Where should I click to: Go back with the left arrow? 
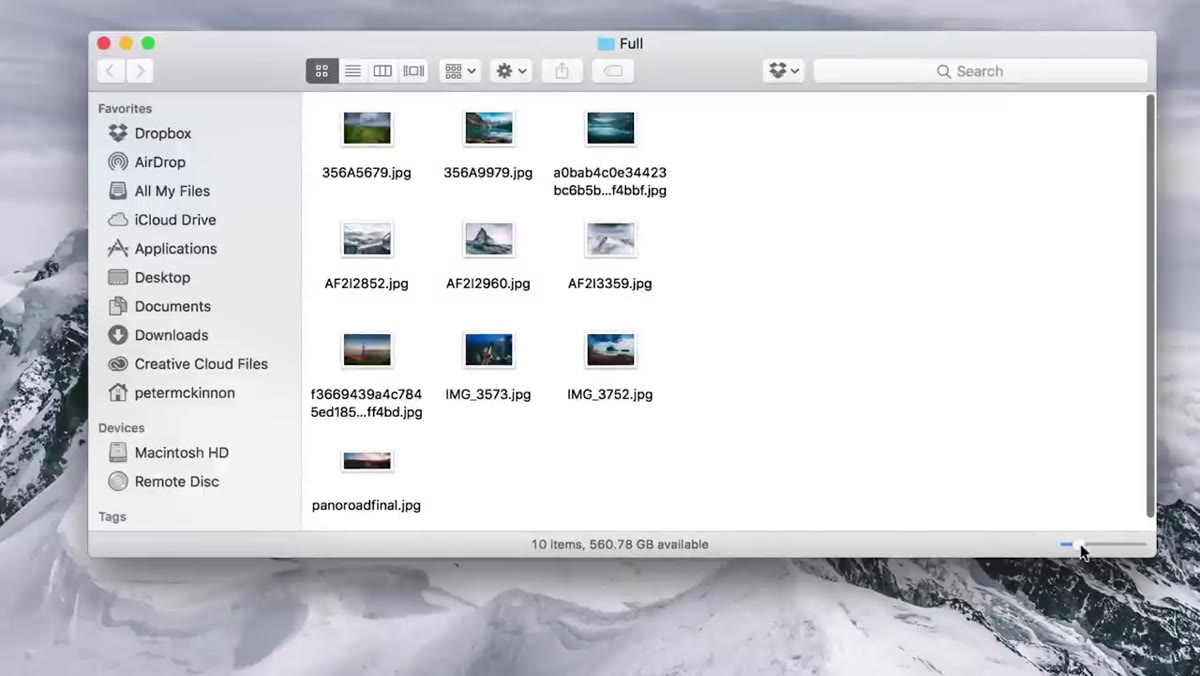pos(110,71)
